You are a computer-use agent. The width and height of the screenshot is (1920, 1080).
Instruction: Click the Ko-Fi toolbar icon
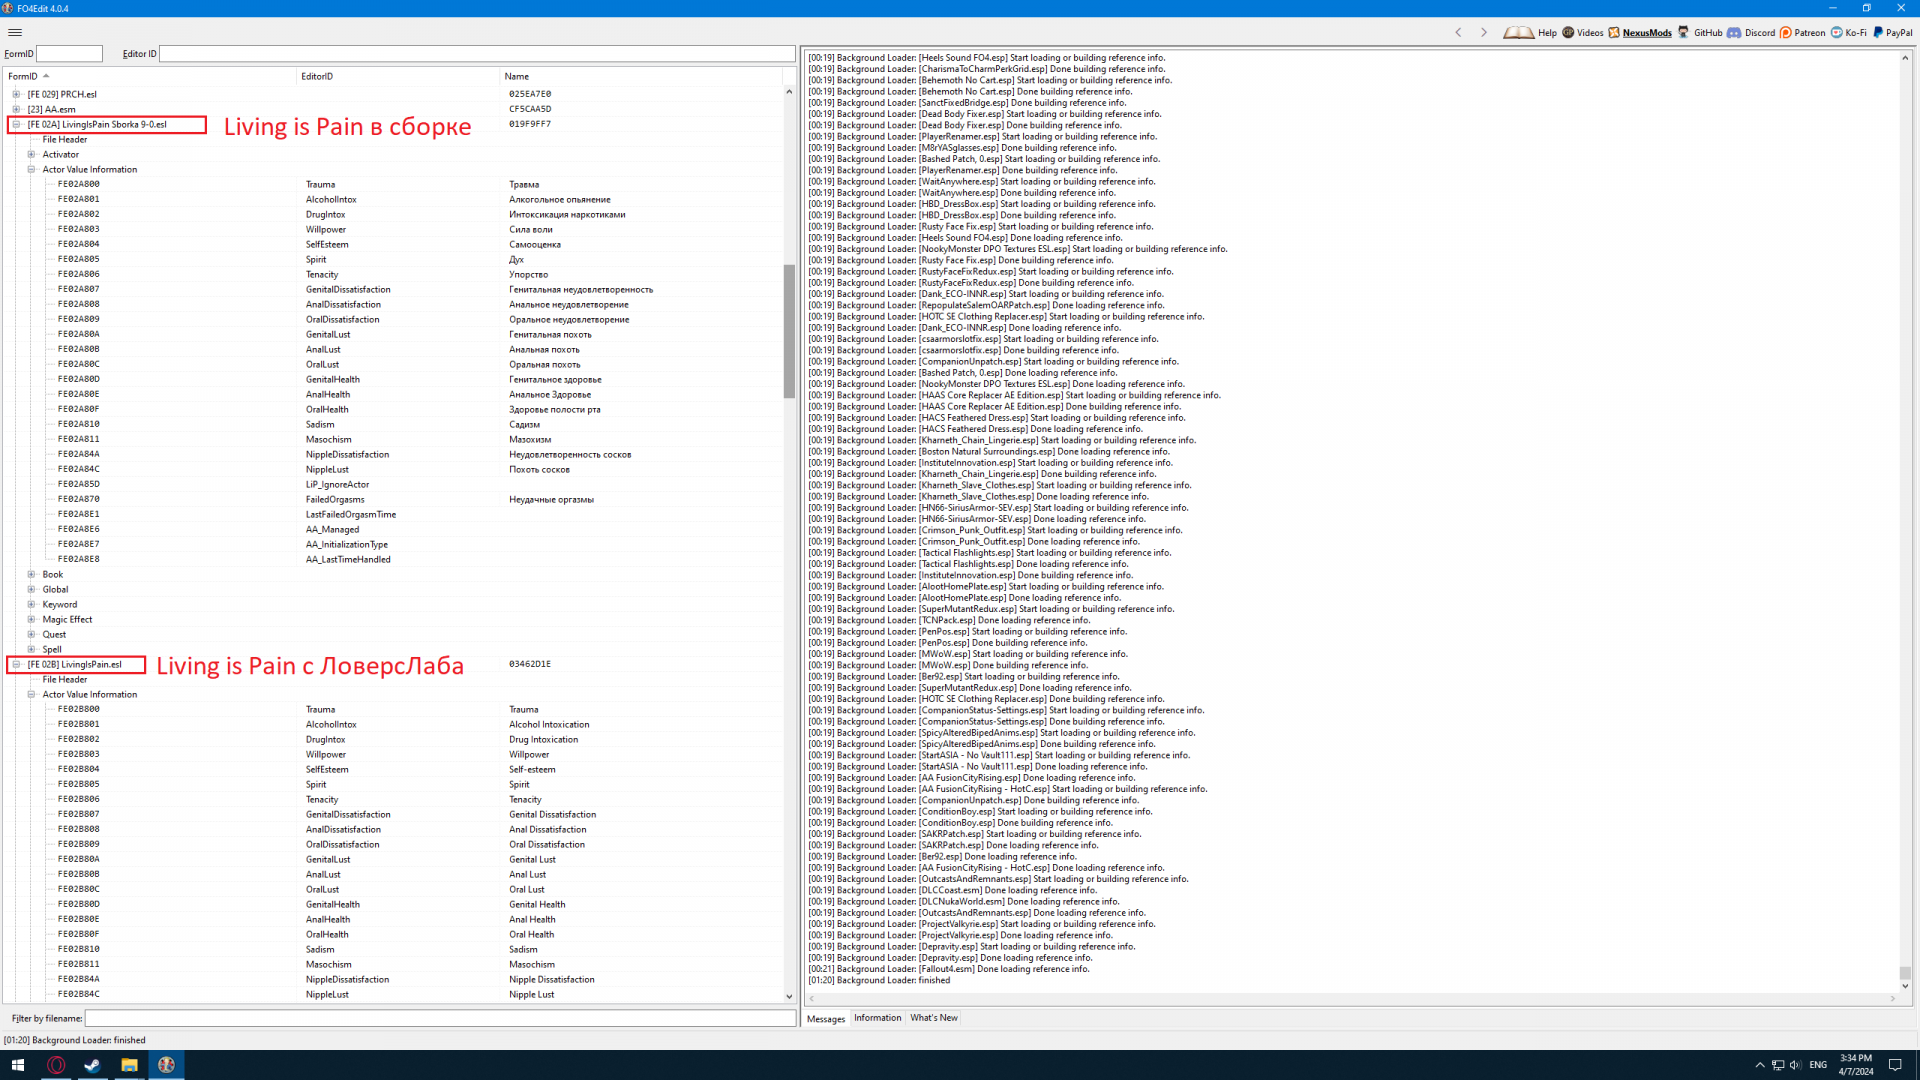(1849, 32)
